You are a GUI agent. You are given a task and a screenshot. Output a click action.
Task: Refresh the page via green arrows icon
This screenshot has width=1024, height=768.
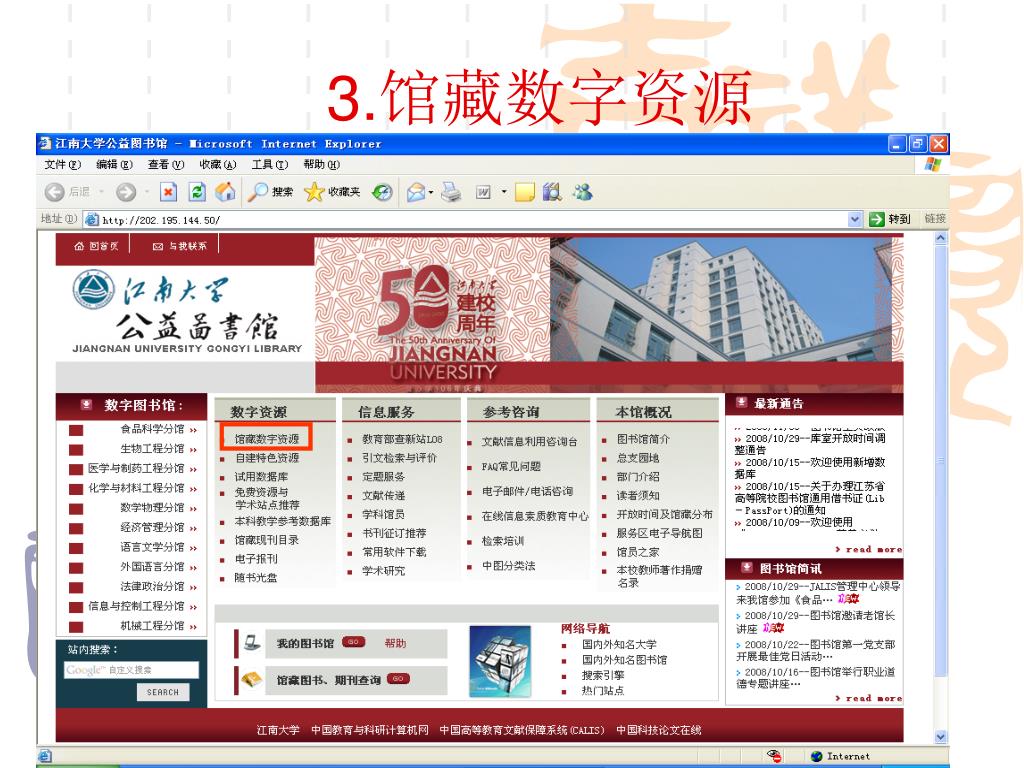click(197, 192)
